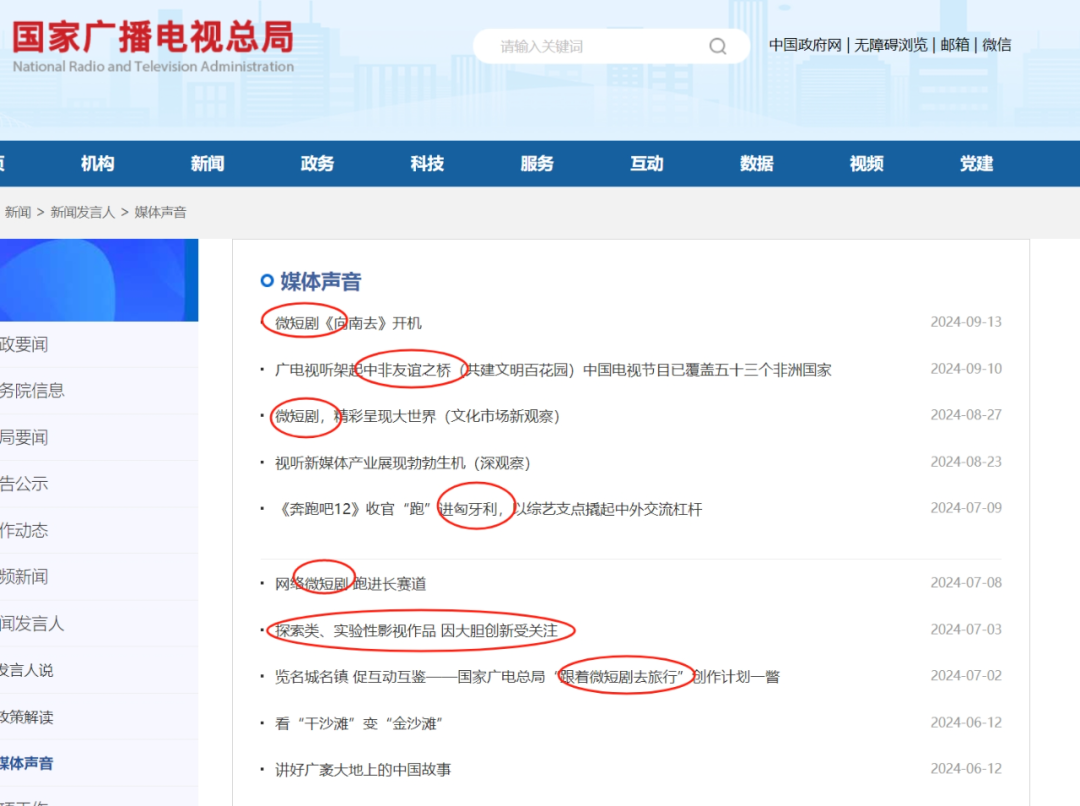Open the 视频 navigation menu
The image size is (1080, 806).
coord(866,164)
